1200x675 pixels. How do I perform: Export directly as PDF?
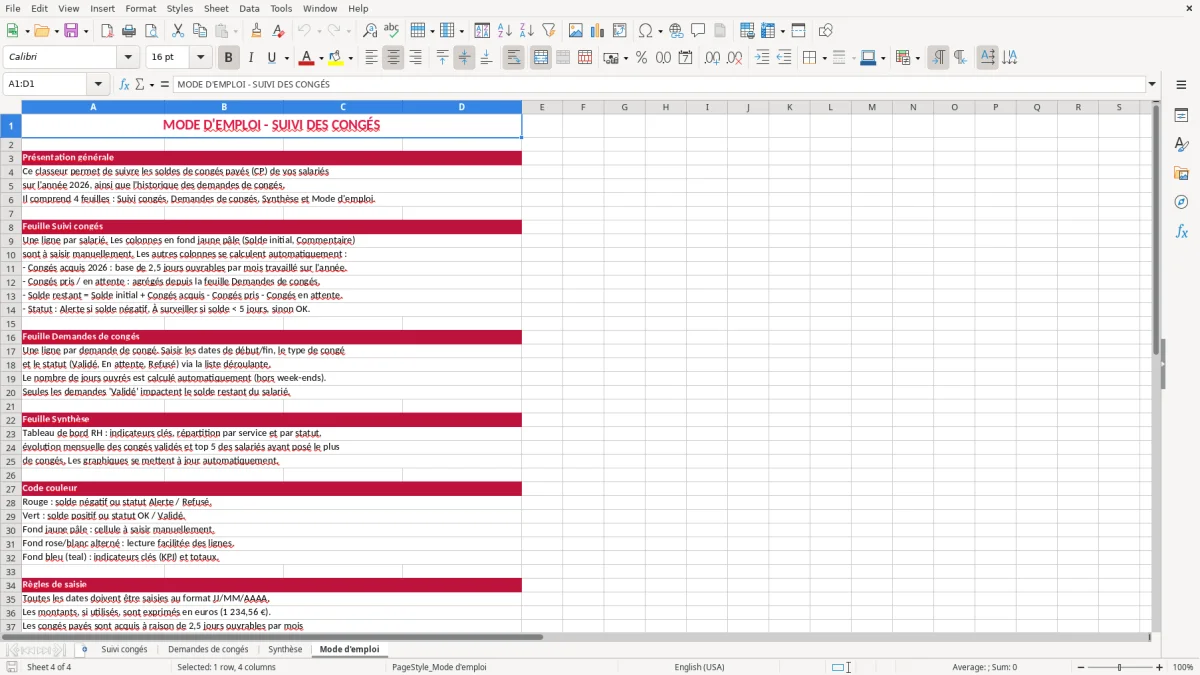(x=106, y=31)
